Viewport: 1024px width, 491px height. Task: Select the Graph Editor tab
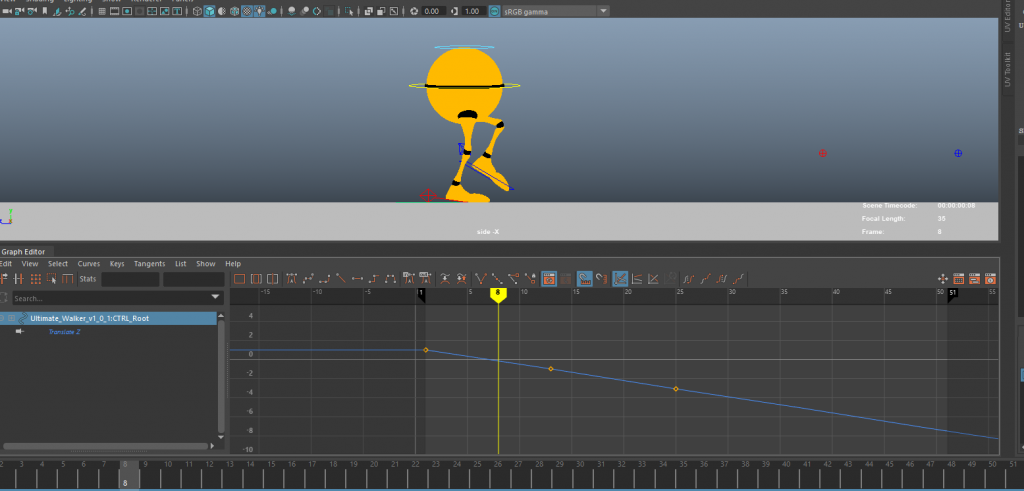click(x=26, y=251)
